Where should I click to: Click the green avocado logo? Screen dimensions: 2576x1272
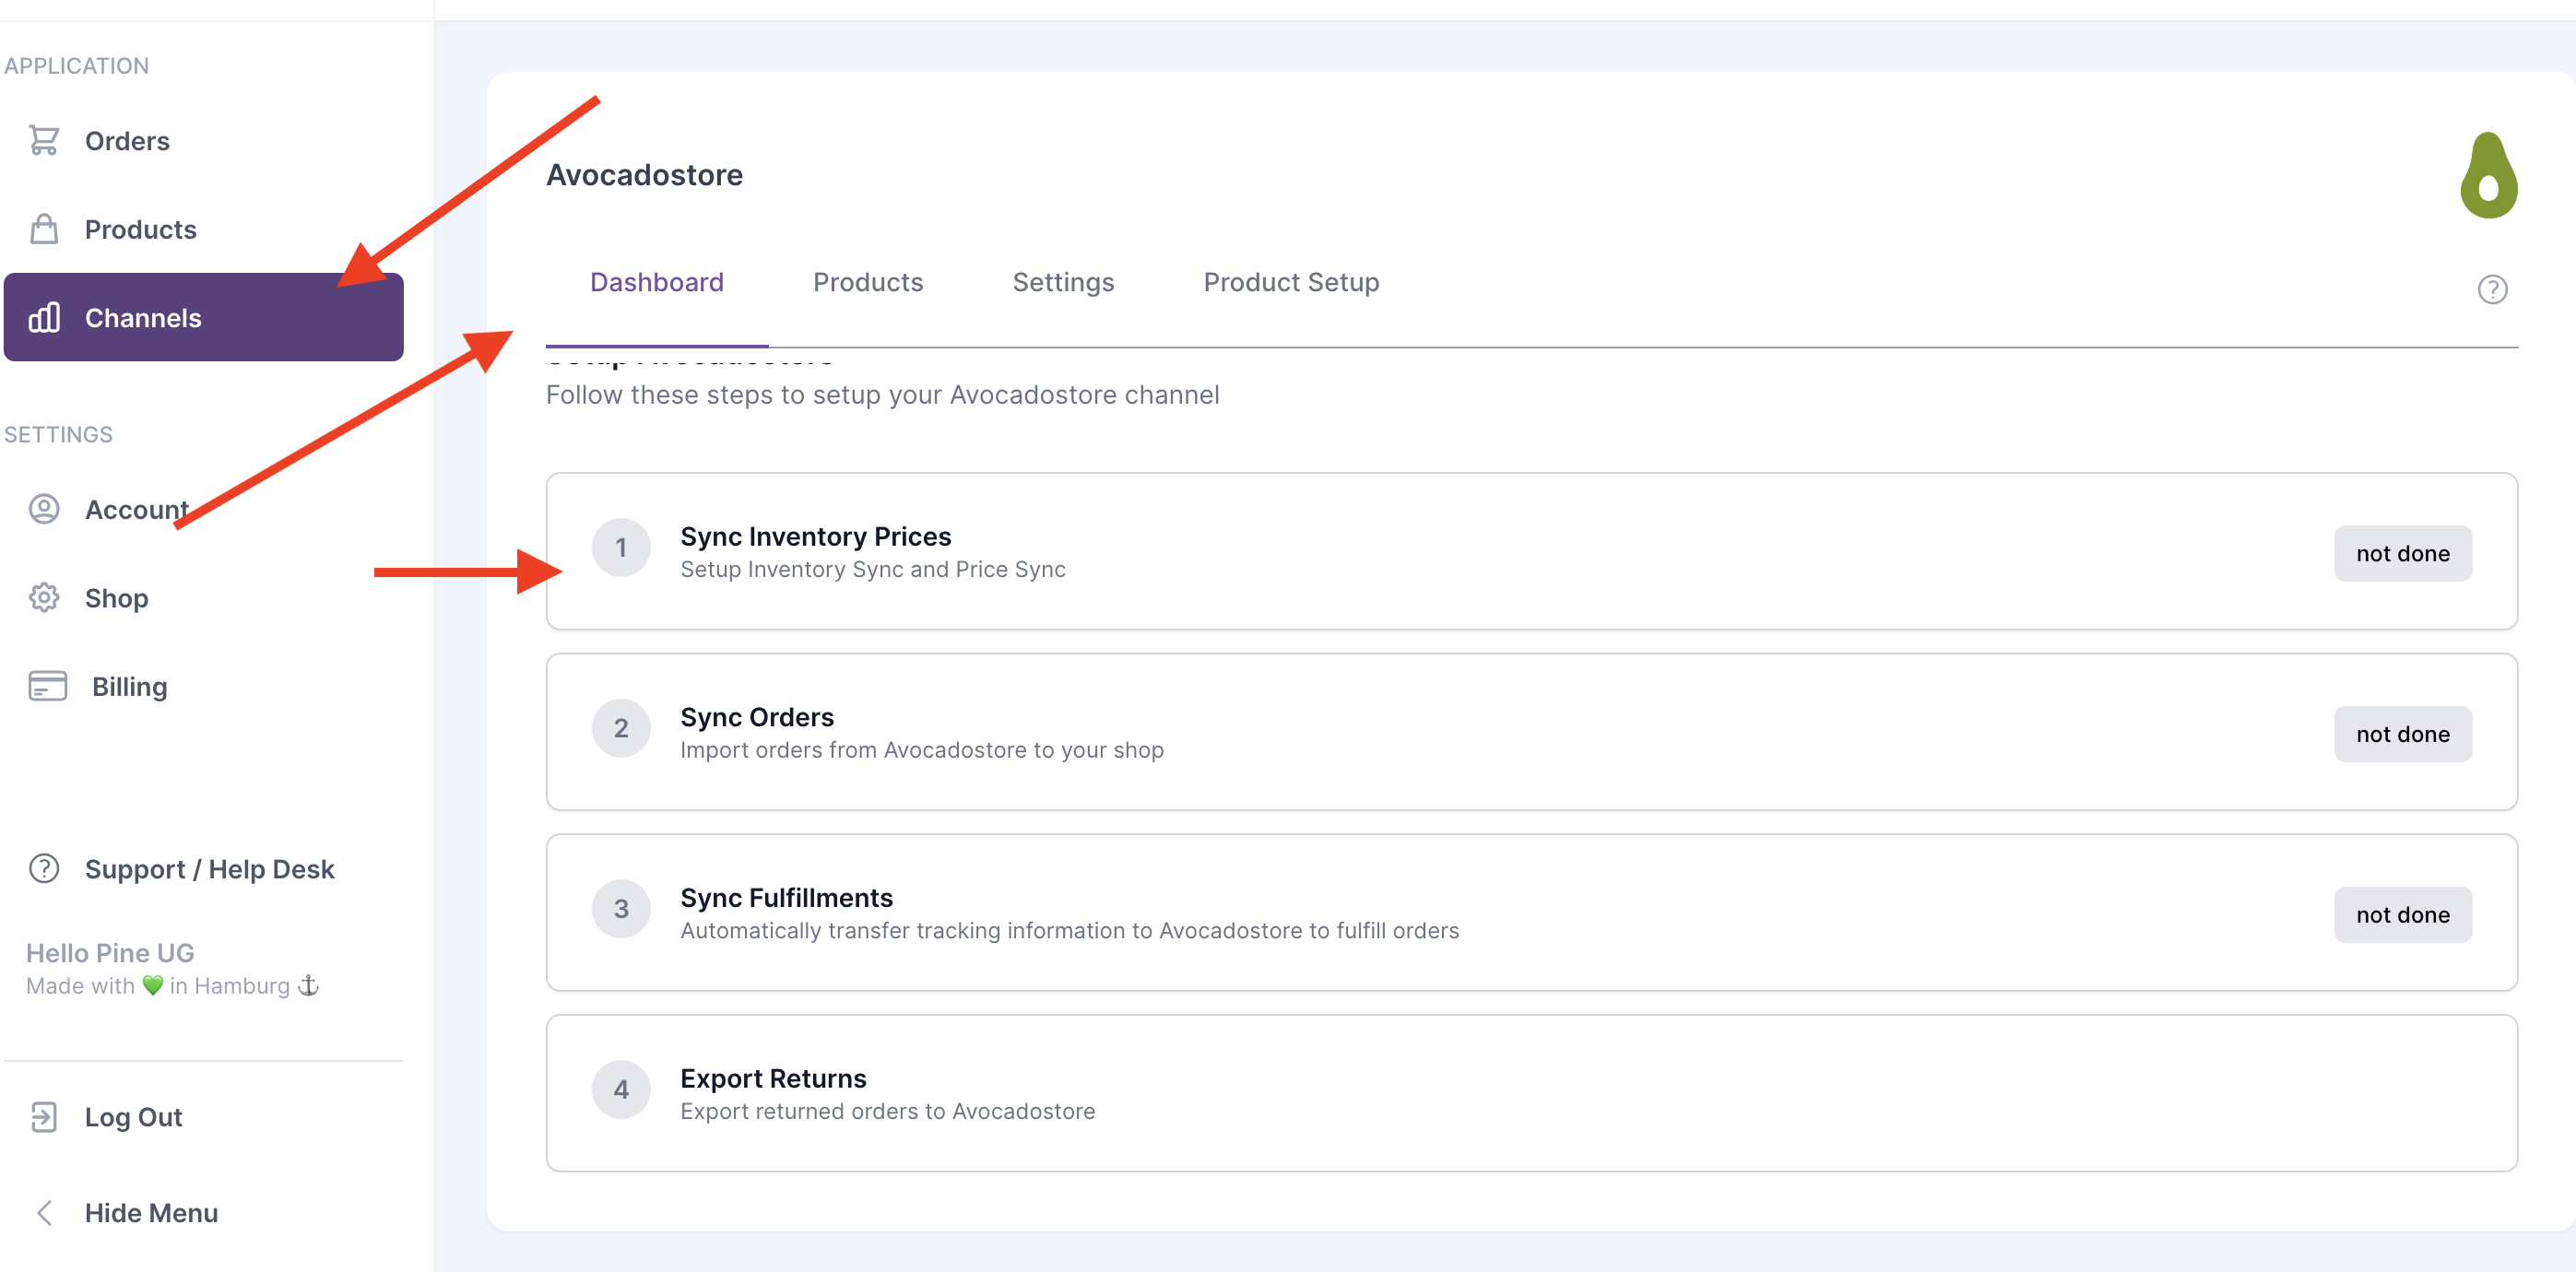[2488, 175]
